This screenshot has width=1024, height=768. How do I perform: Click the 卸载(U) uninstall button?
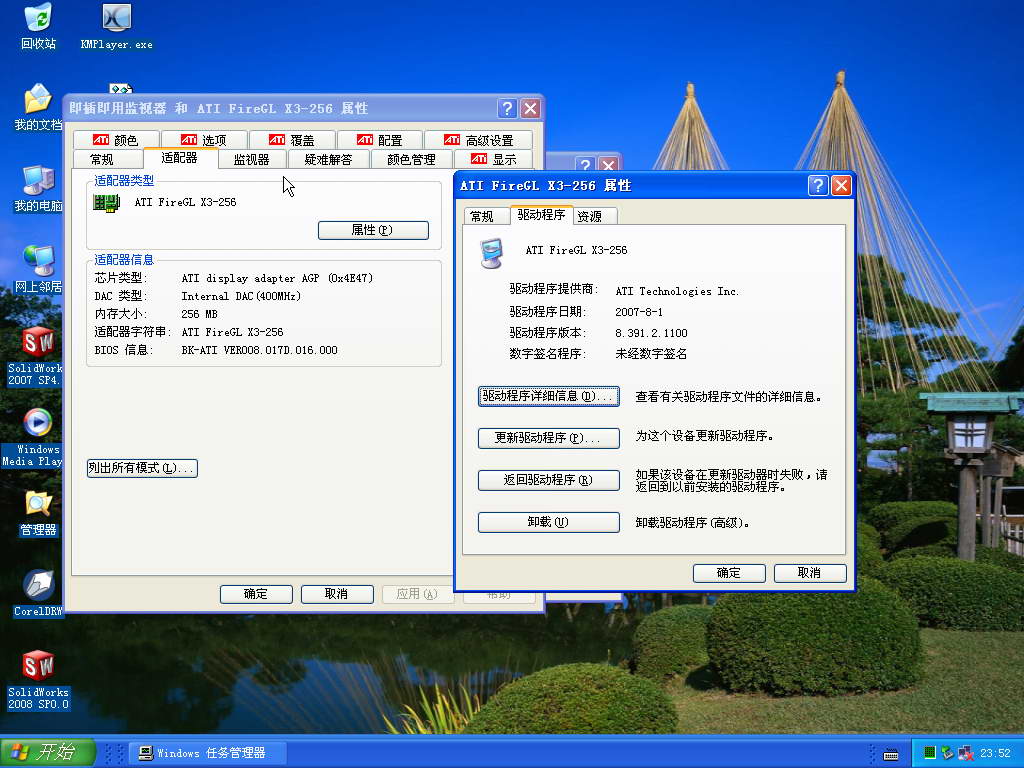(549, 522)
